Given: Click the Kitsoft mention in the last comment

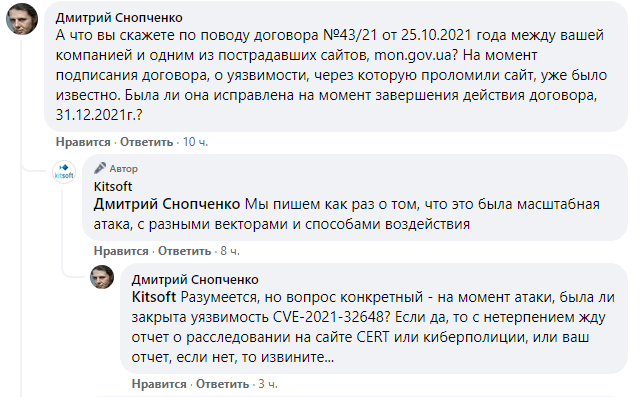Looking at the screenshot, I should [x=154, y=297].
